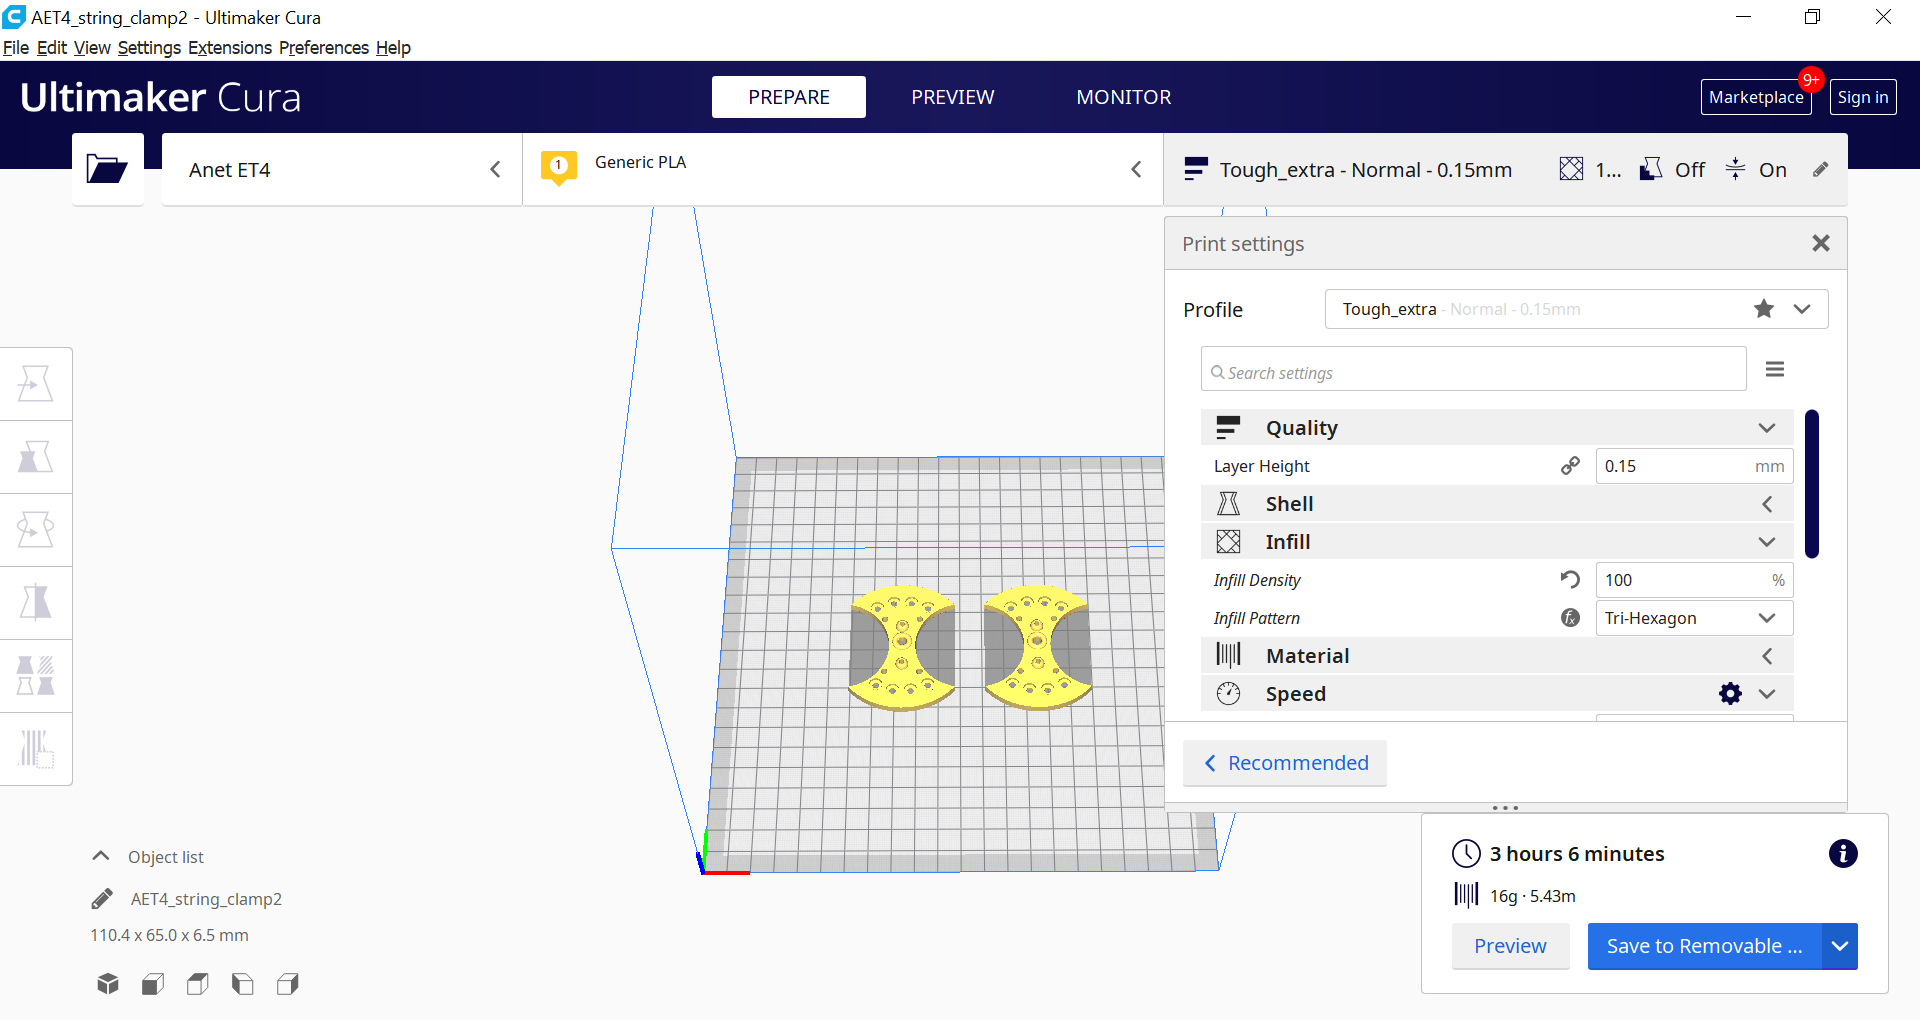Open the Tough_extra profile dropdown
The width and height of the screenshot is (1920, 1020).
[1576, 309]
